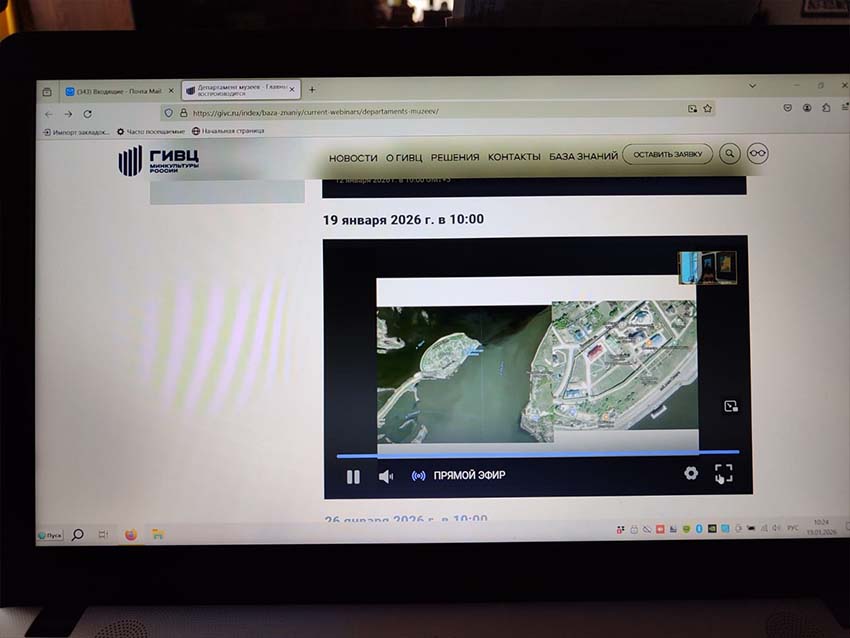The image size is (850, 638).
Task: Open a new browser tab
Action: (x=312, y=90)
